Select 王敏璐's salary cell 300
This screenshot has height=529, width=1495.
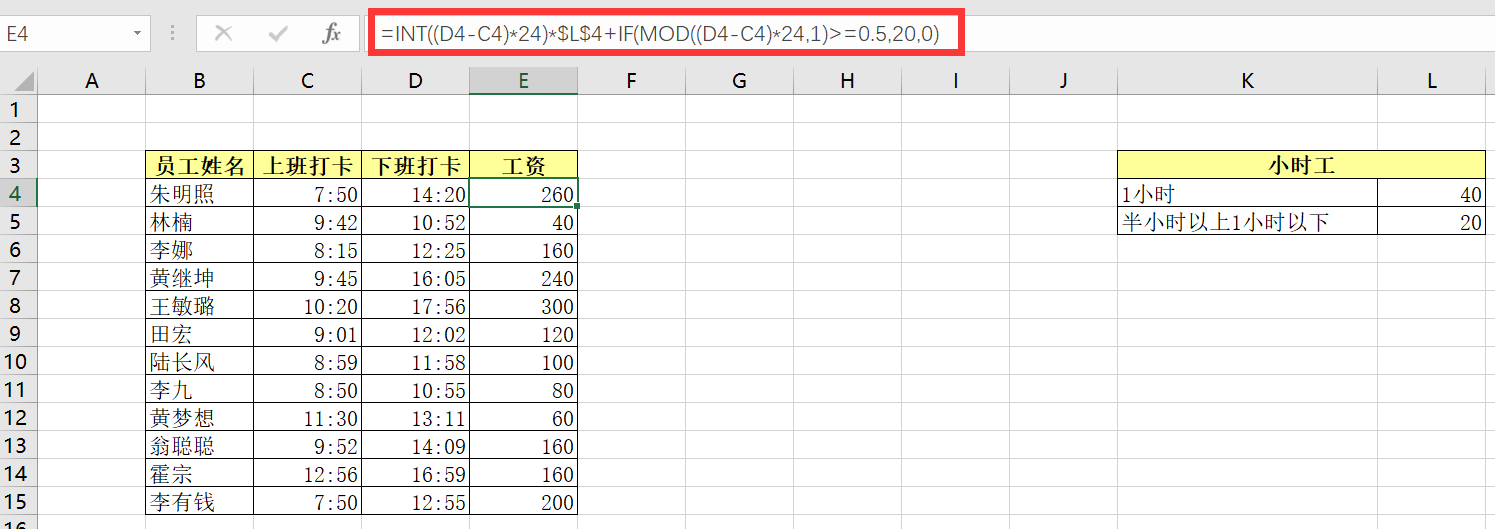coord(524,305)
